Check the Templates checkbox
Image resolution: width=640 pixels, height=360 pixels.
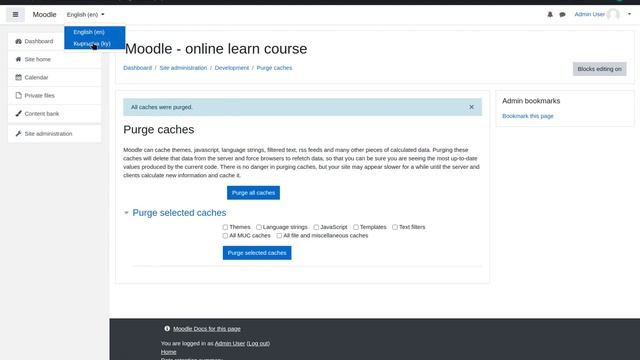[x=356, y=227]
